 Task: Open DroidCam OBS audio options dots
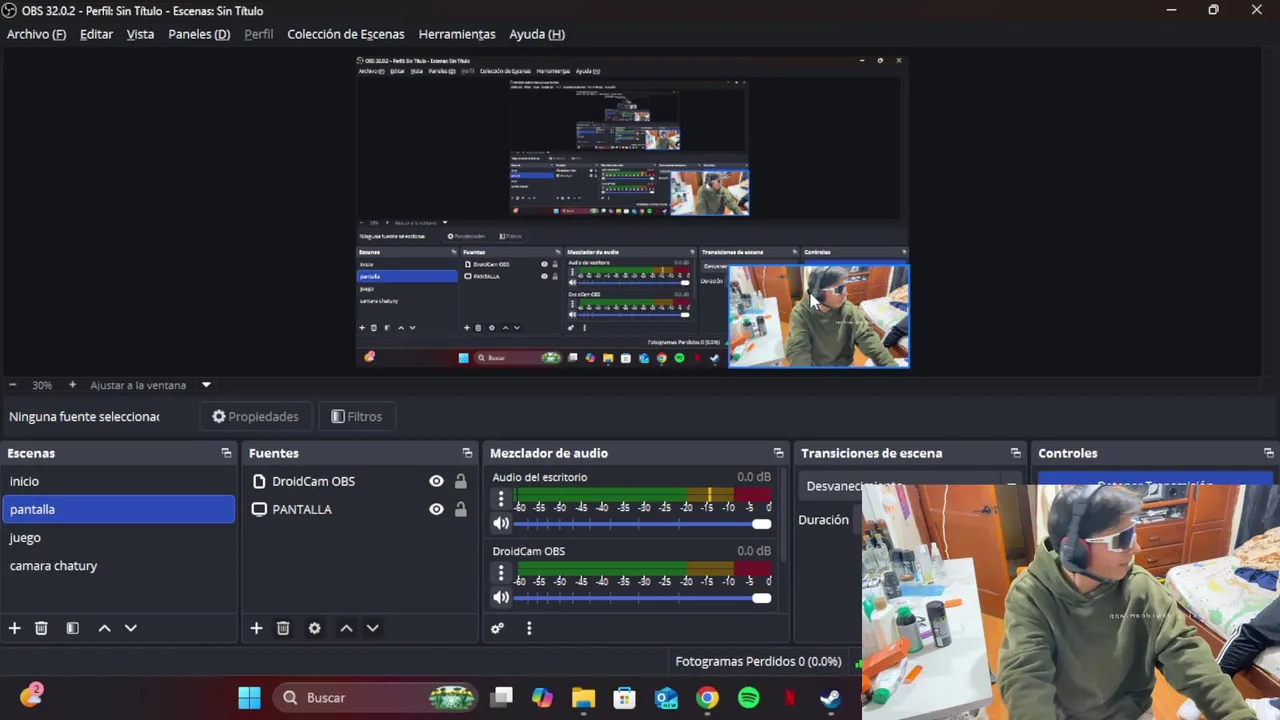501,573
